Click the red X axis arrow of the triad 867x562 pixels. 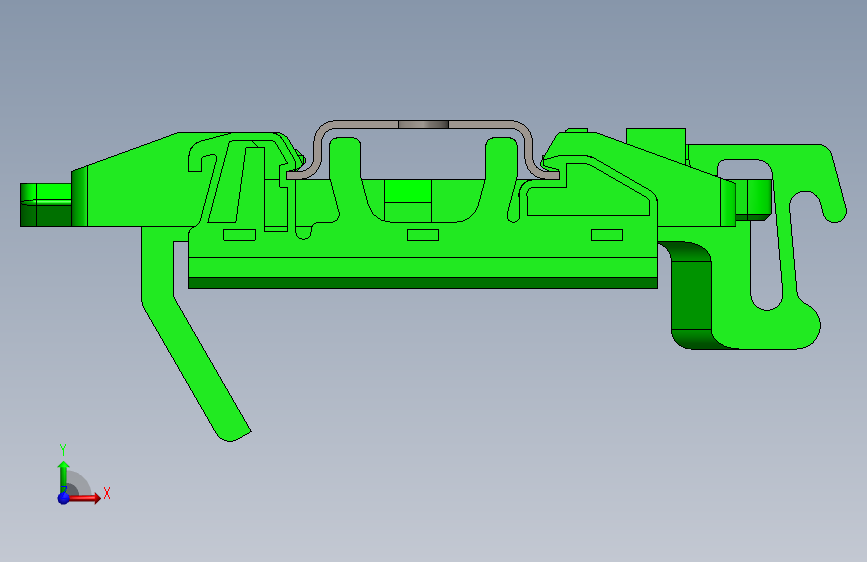(x=84, y=498)
